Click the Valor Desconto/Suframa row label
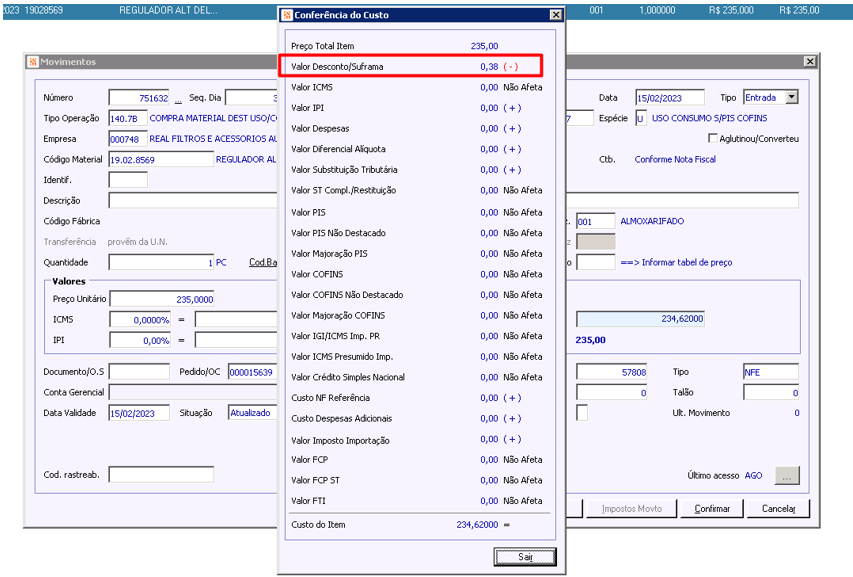This screenshot has width=853, height=577. tap(337, 66)
